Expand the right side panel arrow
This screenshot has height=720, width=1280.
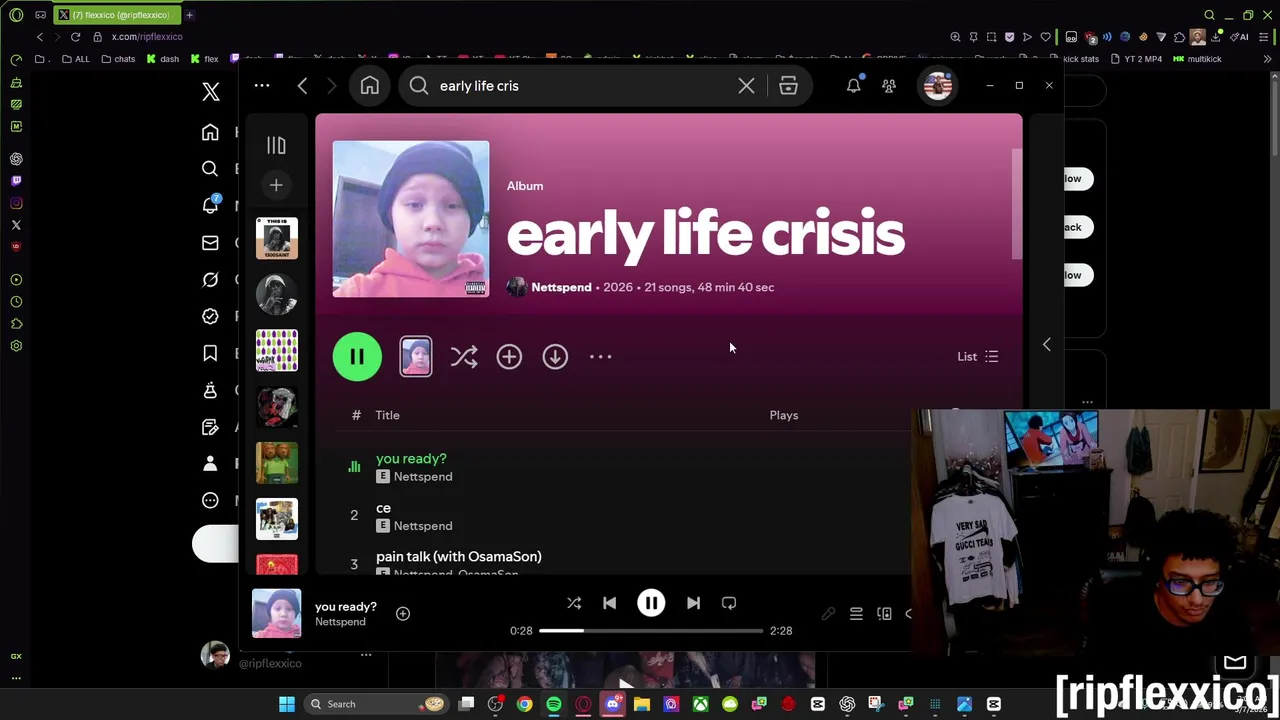coord(1046,344)
